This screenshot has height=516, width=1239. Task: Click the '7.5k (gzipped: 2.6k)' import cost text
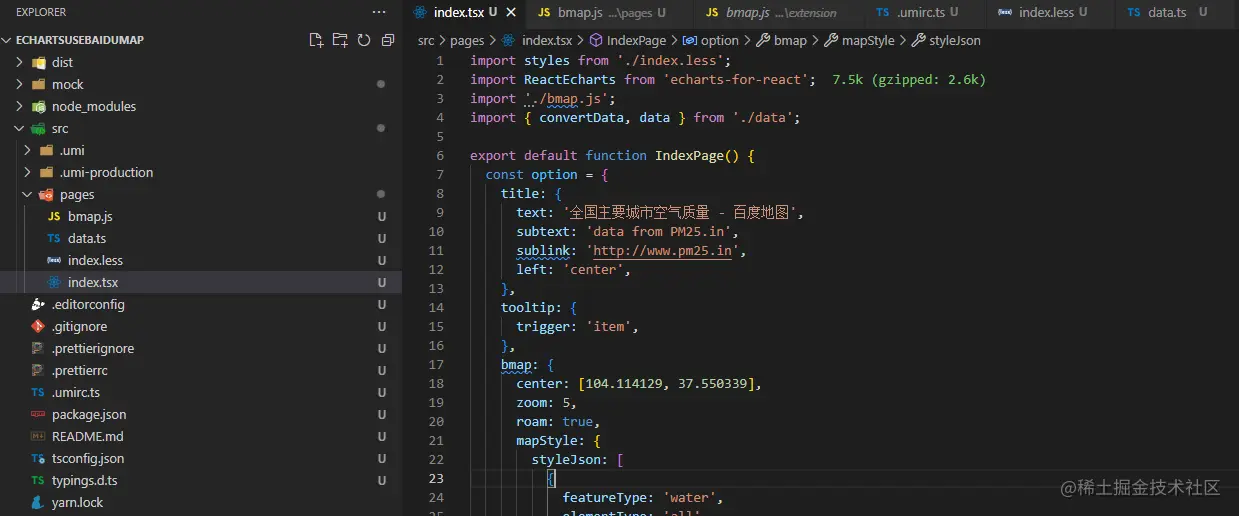[909, 79]
